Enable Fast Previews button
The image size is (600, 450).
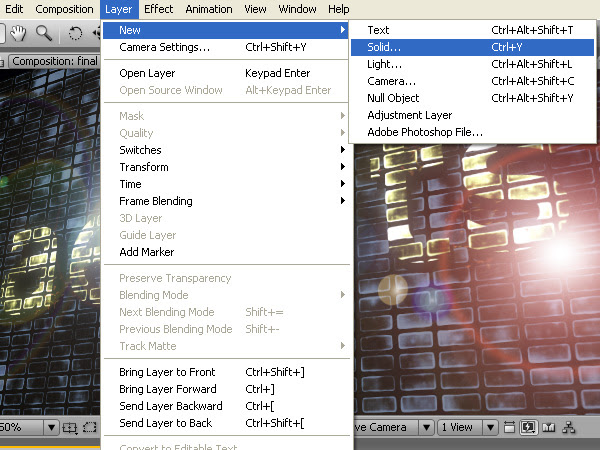tap(528, 427)
